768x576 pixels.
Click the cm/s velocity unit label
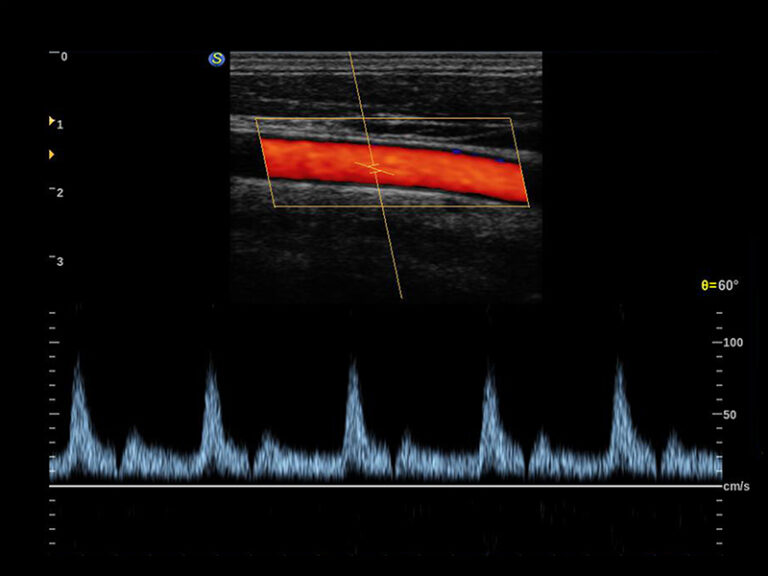(x=736, y=486)
